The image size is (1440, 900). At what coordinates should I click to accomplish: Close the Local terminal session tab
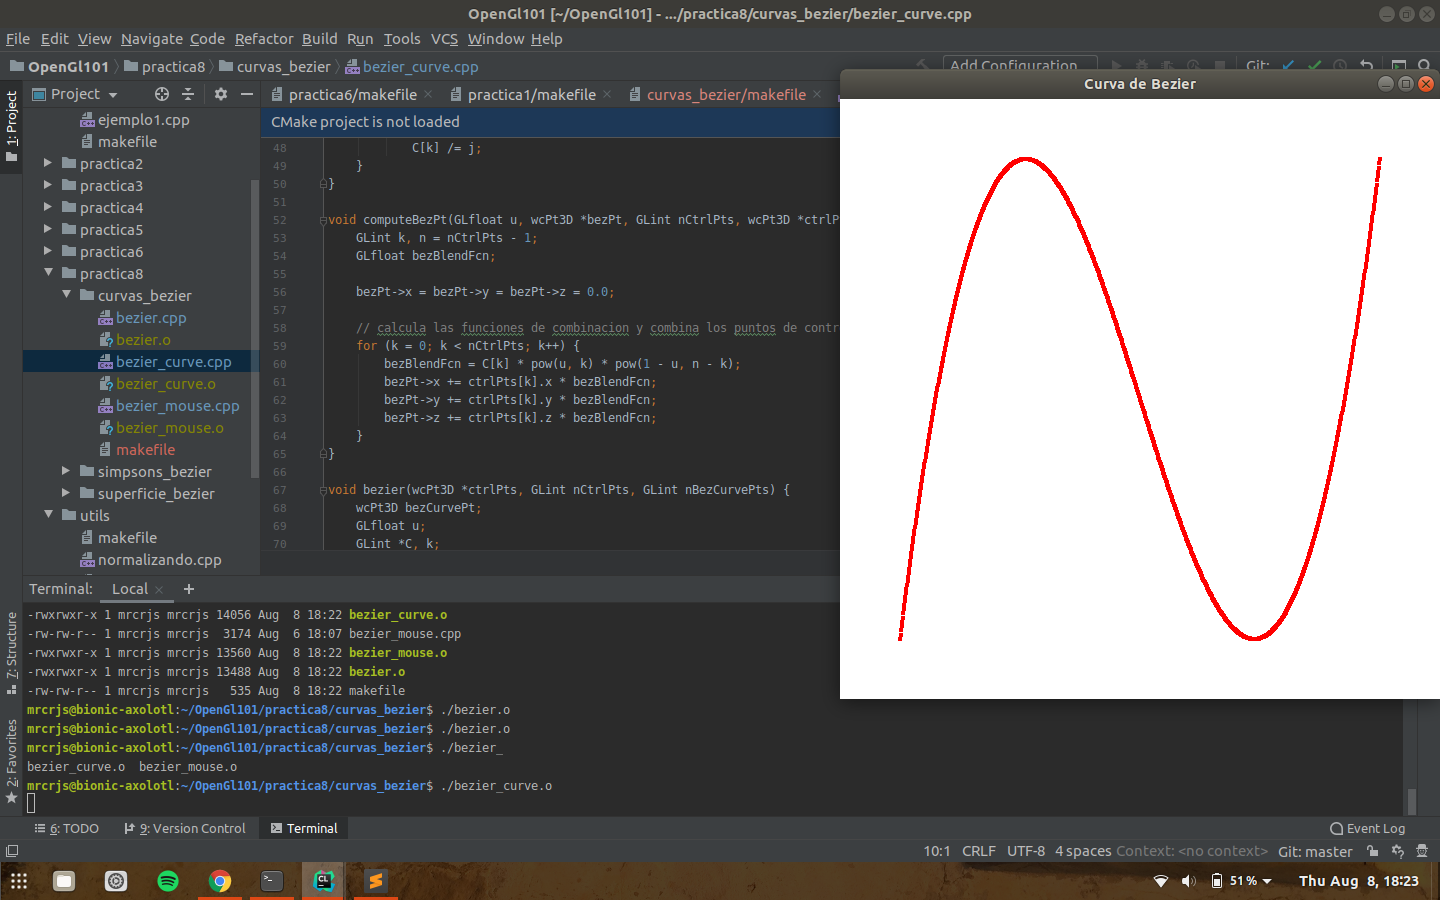pyautogui.click(x=159, y=590)
